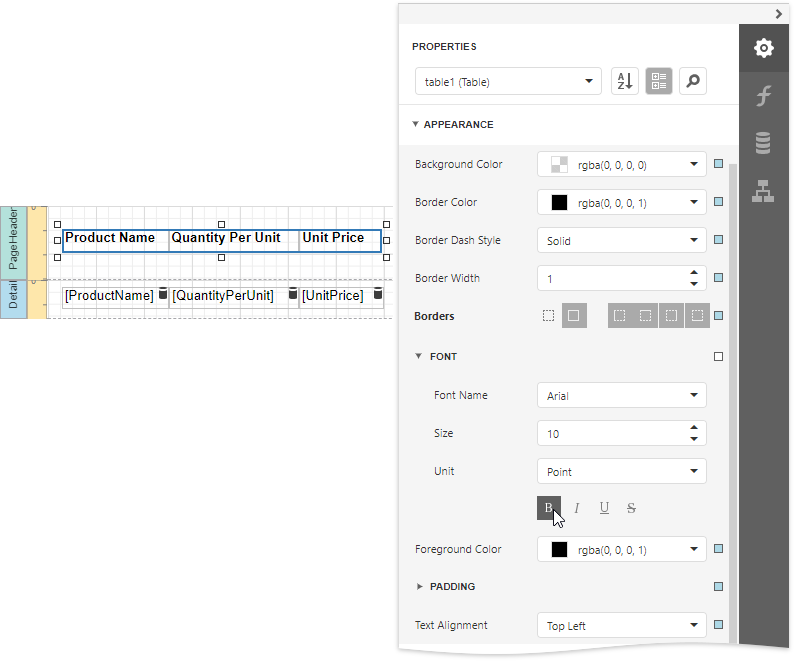Toggle Bold font style
Image resolution: width=794 pixels, height=661 pixels.
coord(548,508)
